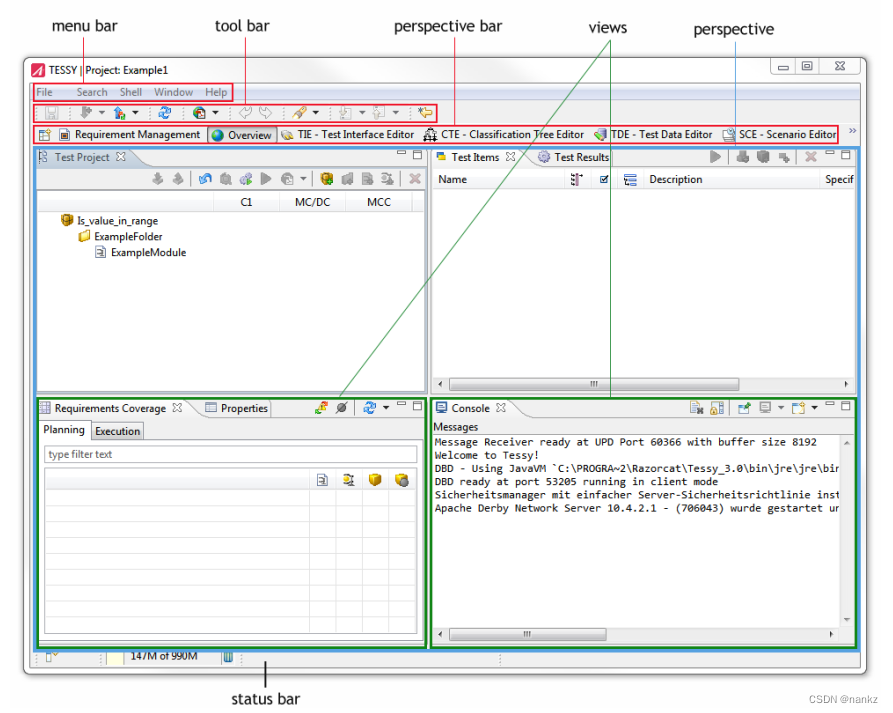Click the brush/pen tool icon in the toolbar
Screen dimensions: 893x713
[x=300, y=113]
